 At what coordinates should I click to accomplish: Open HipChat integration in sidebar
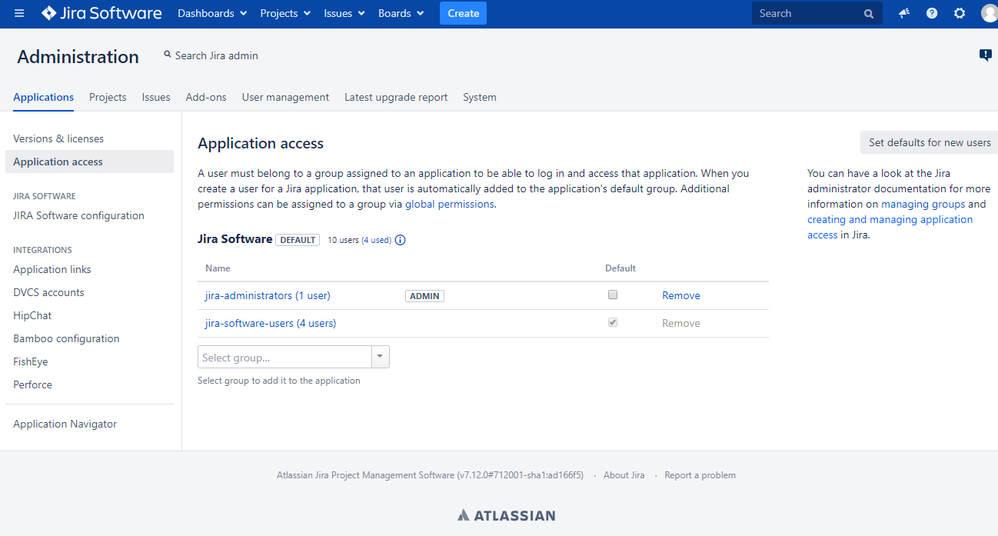coord(32,316)
